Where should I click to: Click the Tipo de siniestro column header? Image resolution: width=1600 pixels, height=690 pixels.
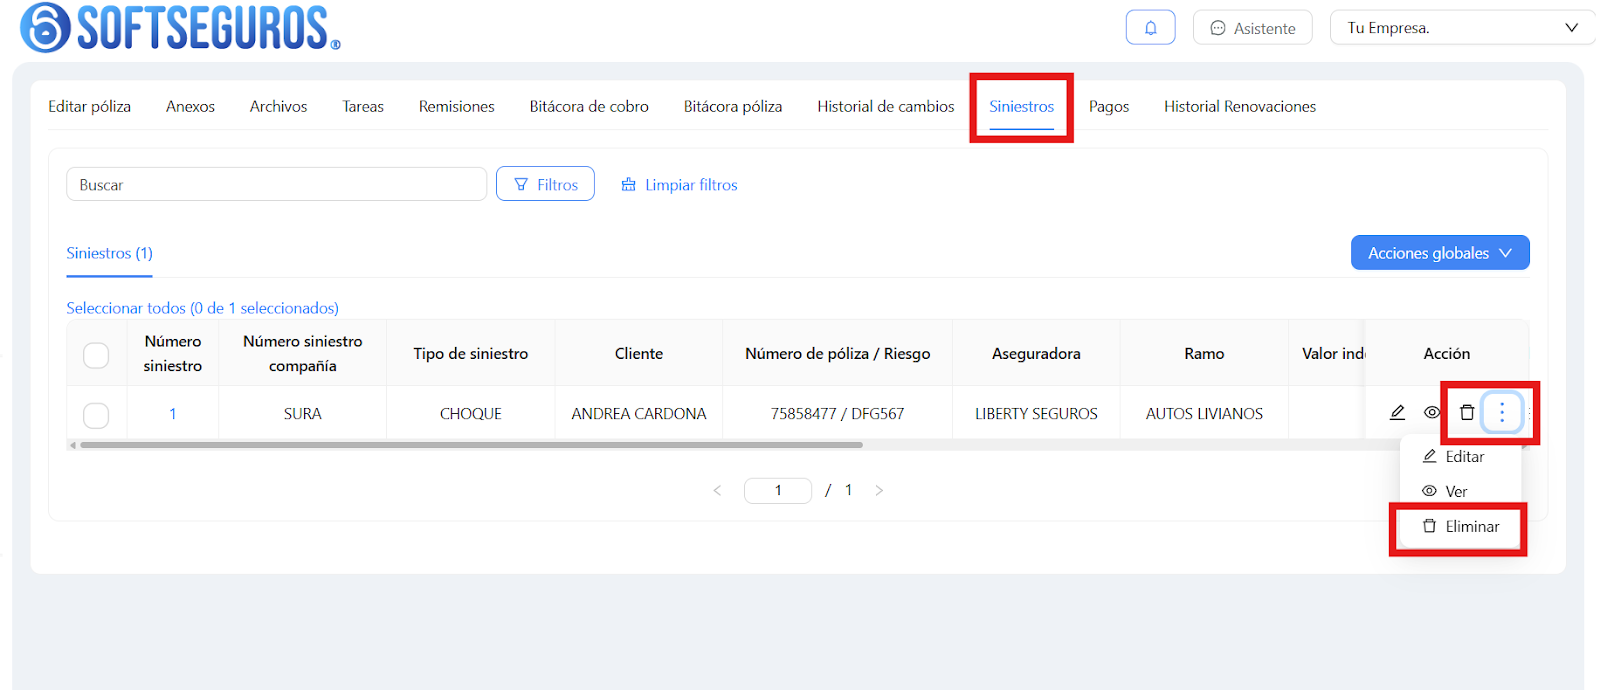click(x=471, y=353)
